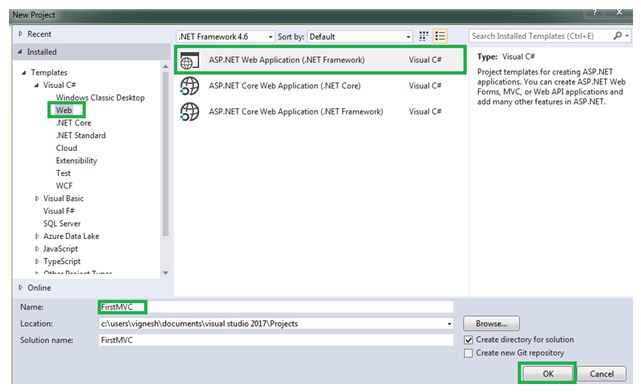
Task: Click the tree scrollbar down arrow
Action: (166, 273)
